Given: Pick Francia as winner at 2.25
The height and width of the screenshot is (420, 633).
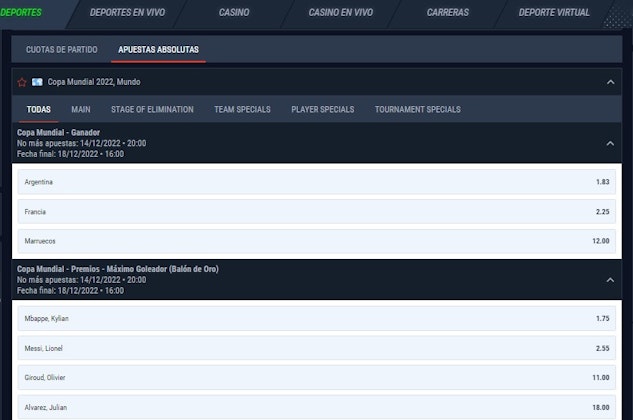Looking at the screenshot, I should tap(316, 211).
